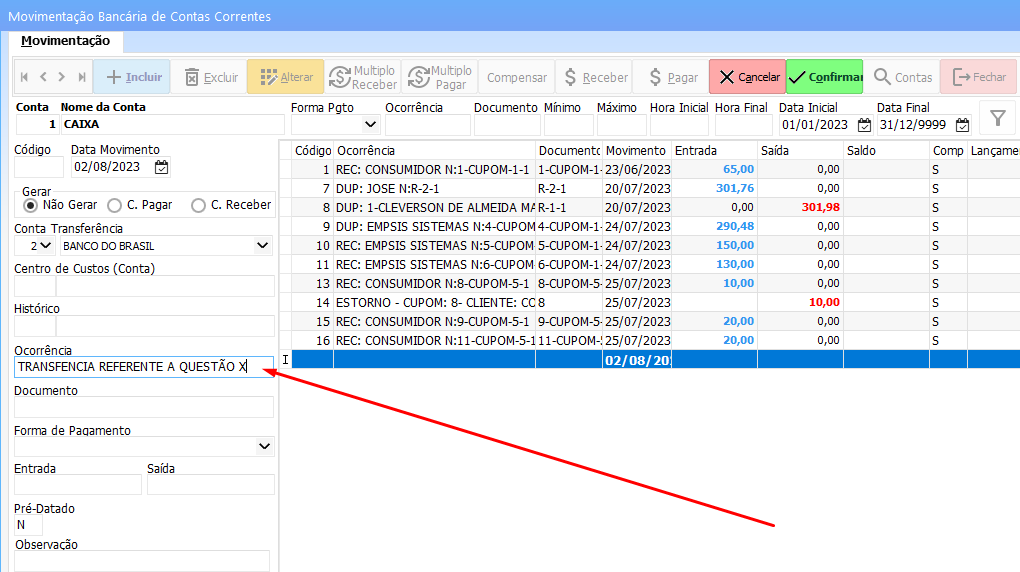Click the Documento field in the form

tap(144, 407)
